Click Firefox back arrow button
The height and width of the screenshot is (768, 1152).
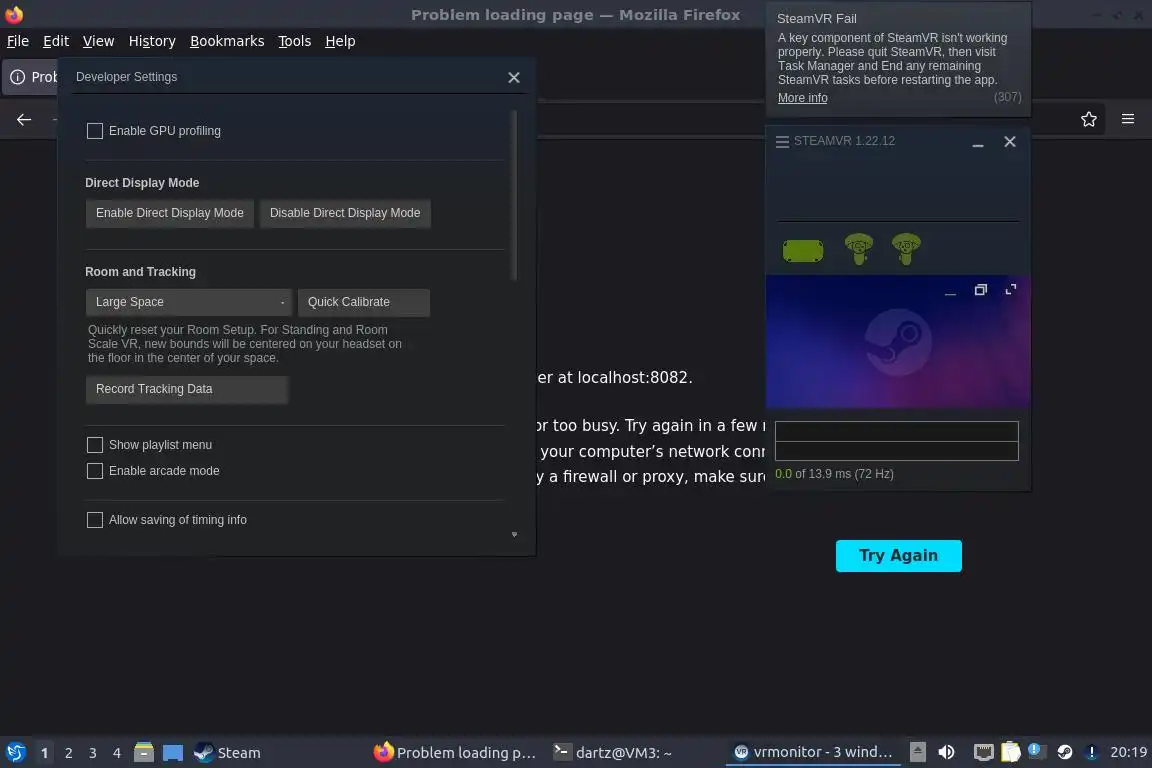pyautogui.click(x=24, y=119)
